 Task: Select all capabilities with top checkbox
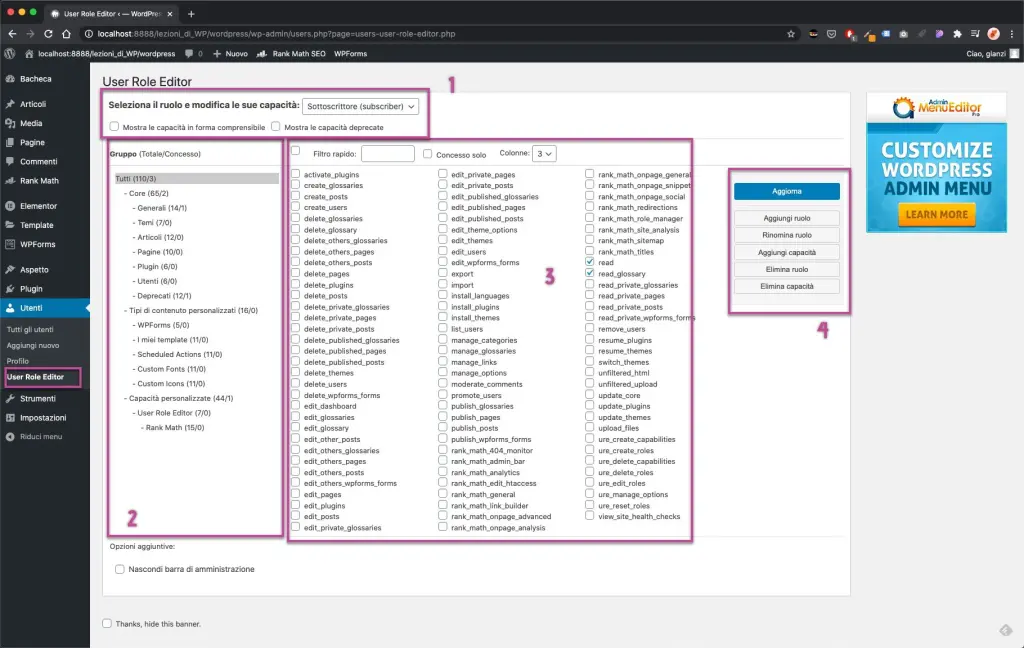click(x=295, y=151)
